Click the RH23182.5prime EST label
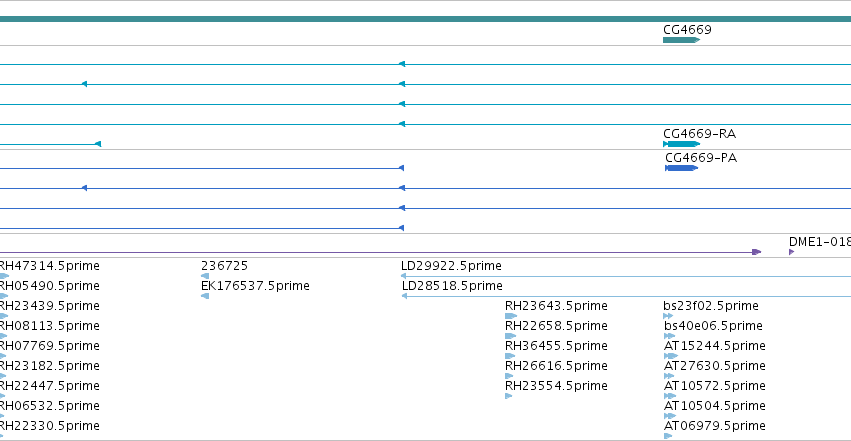Screen dimensions: 851x441 pyautogui.click(x=50, y=366)
